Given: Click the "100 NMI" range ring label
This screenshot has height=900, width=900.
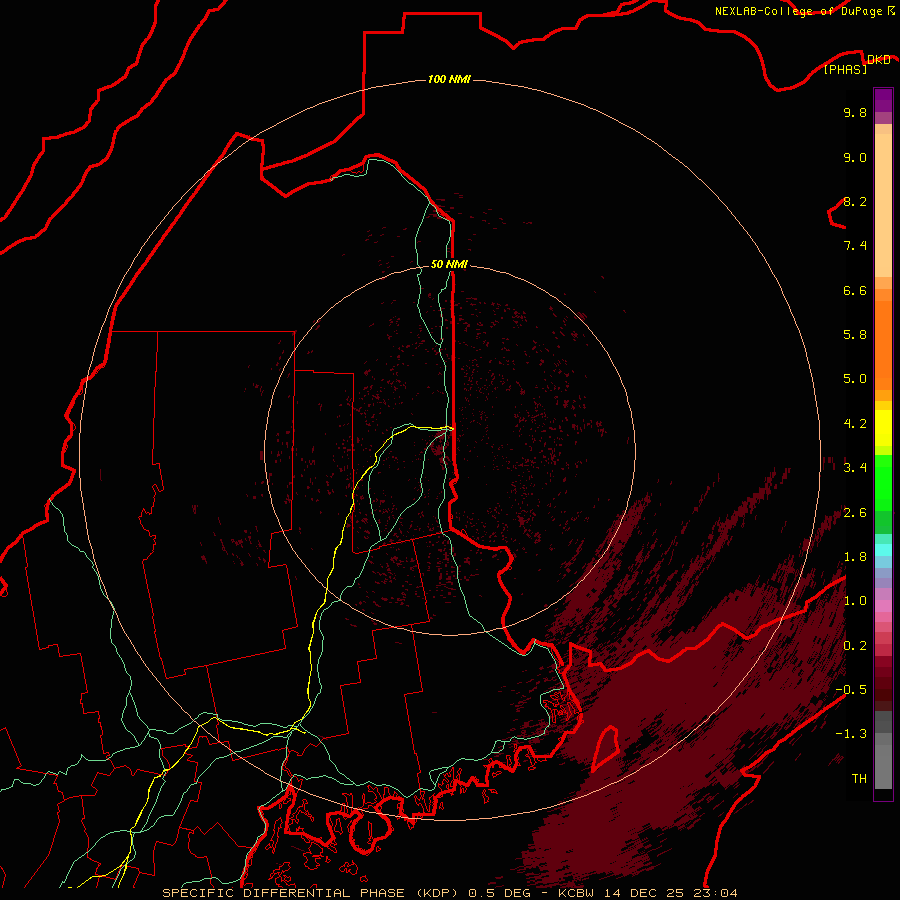Looking at the screenshot, I should [449, 79].
